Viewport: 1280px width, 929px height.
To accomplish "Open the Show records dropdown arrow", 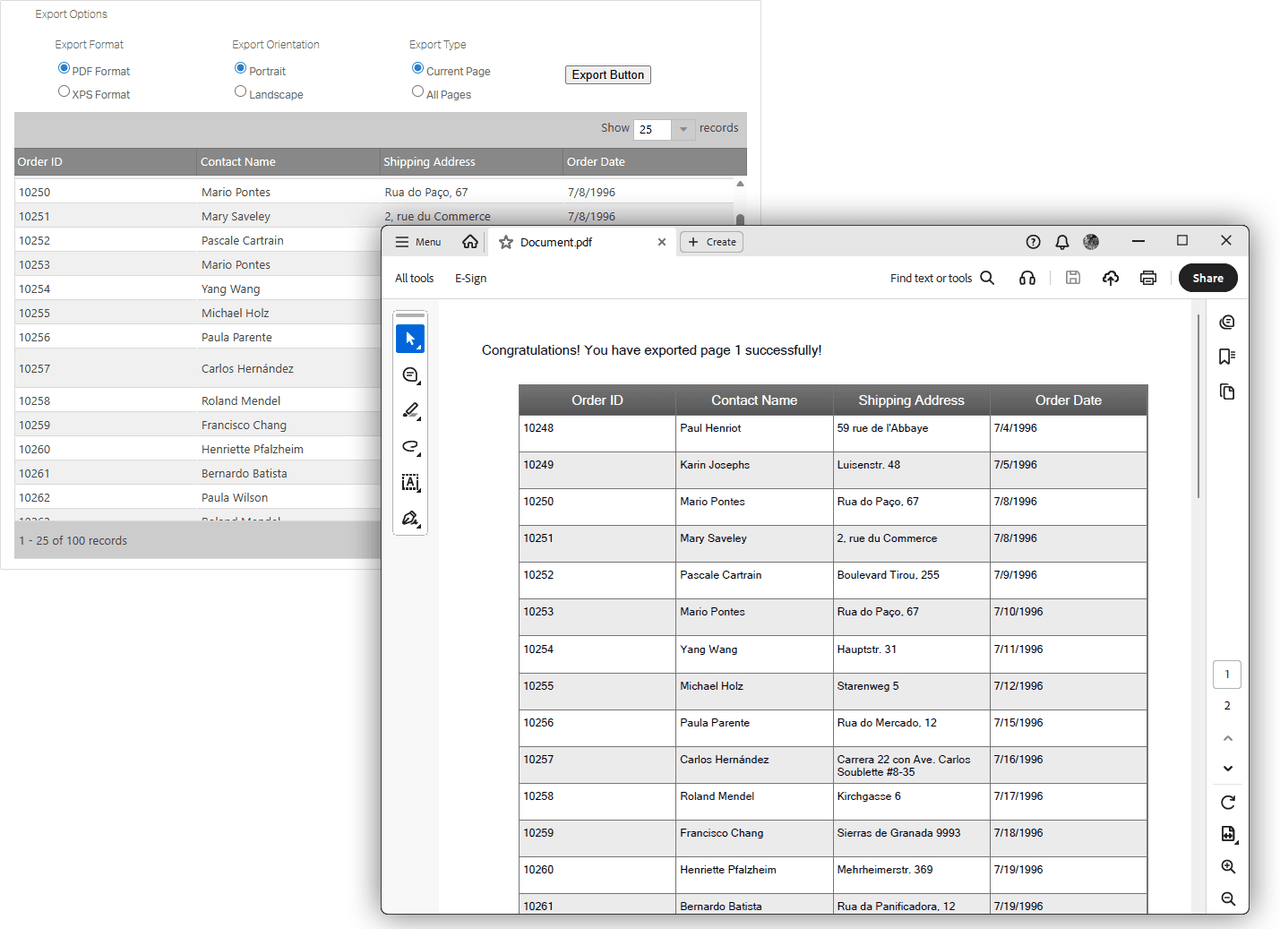I will pyautogui.click(x=683, y=129).
